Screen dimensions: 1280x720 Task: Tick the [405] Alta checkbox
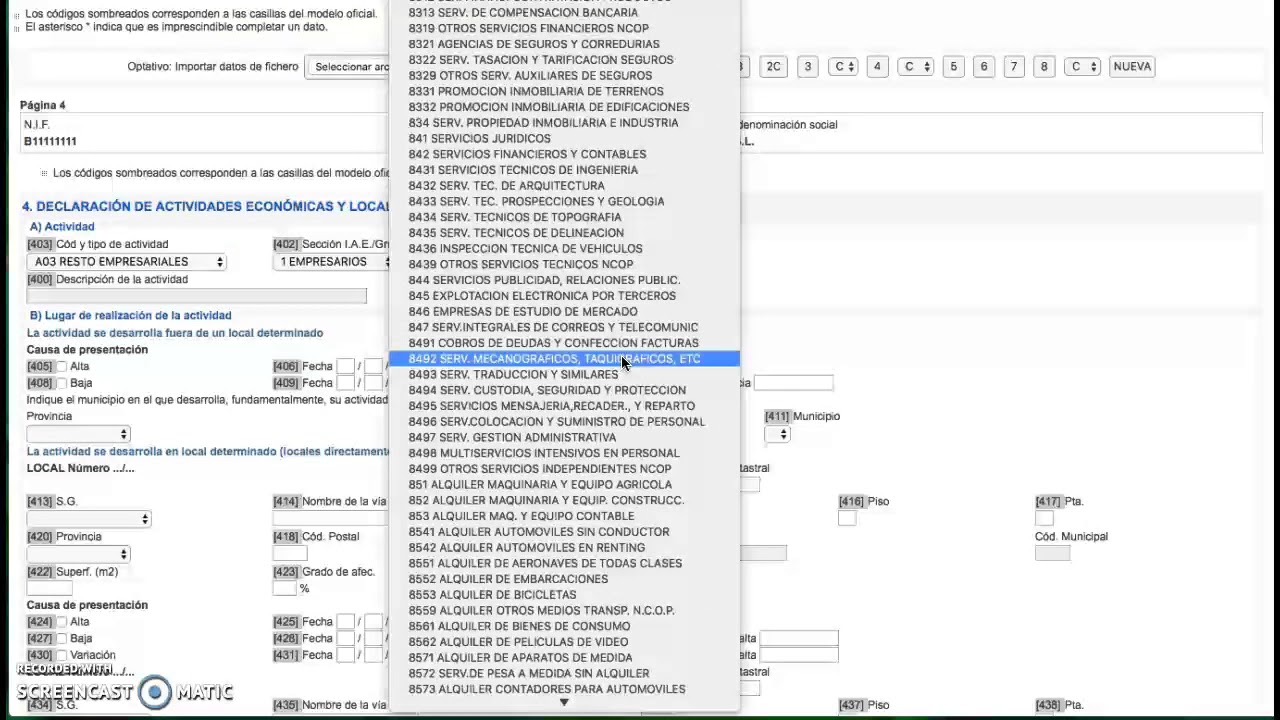click(62, 367)
